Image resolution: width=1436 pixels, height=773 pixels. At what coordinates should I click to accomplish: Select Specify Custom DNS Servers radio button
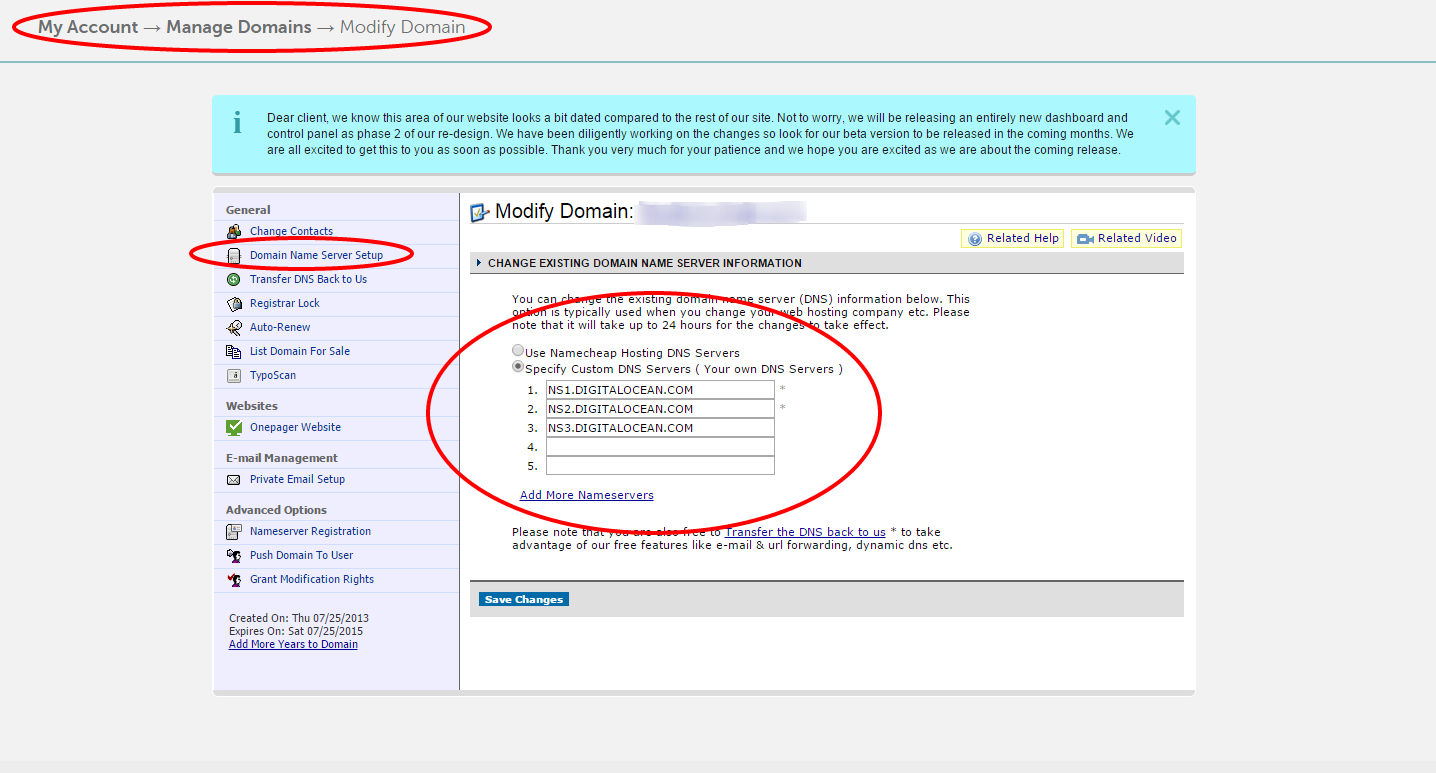(x=518, y=367)
